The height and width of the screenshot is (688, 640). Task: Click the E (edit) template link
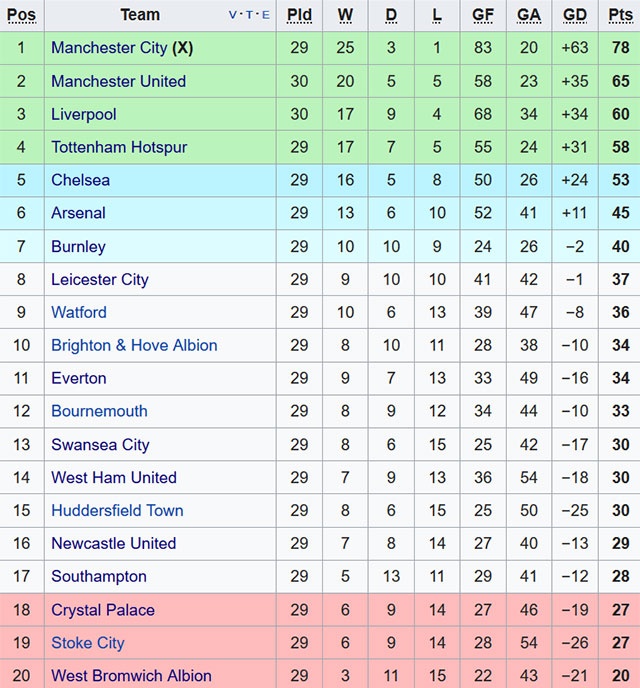265,15
